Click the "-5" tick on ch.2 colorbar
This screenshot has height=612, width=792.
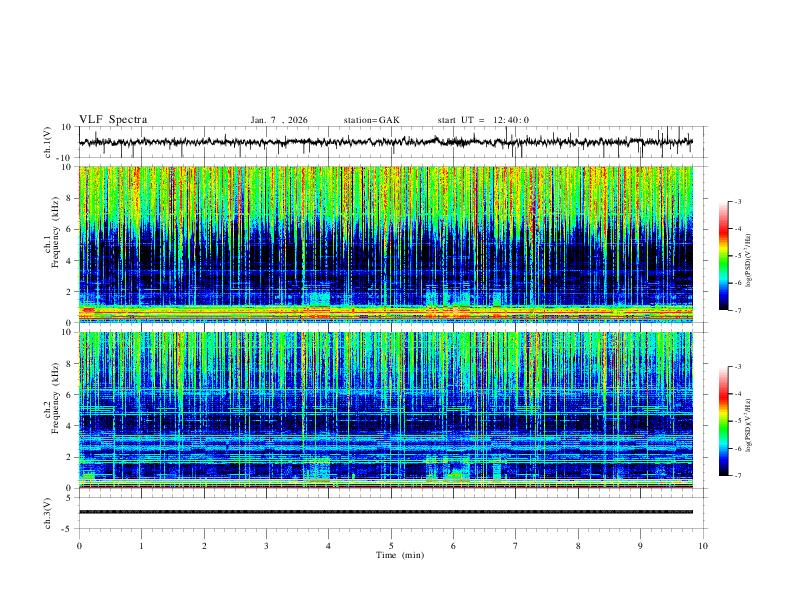pos(737,421)
